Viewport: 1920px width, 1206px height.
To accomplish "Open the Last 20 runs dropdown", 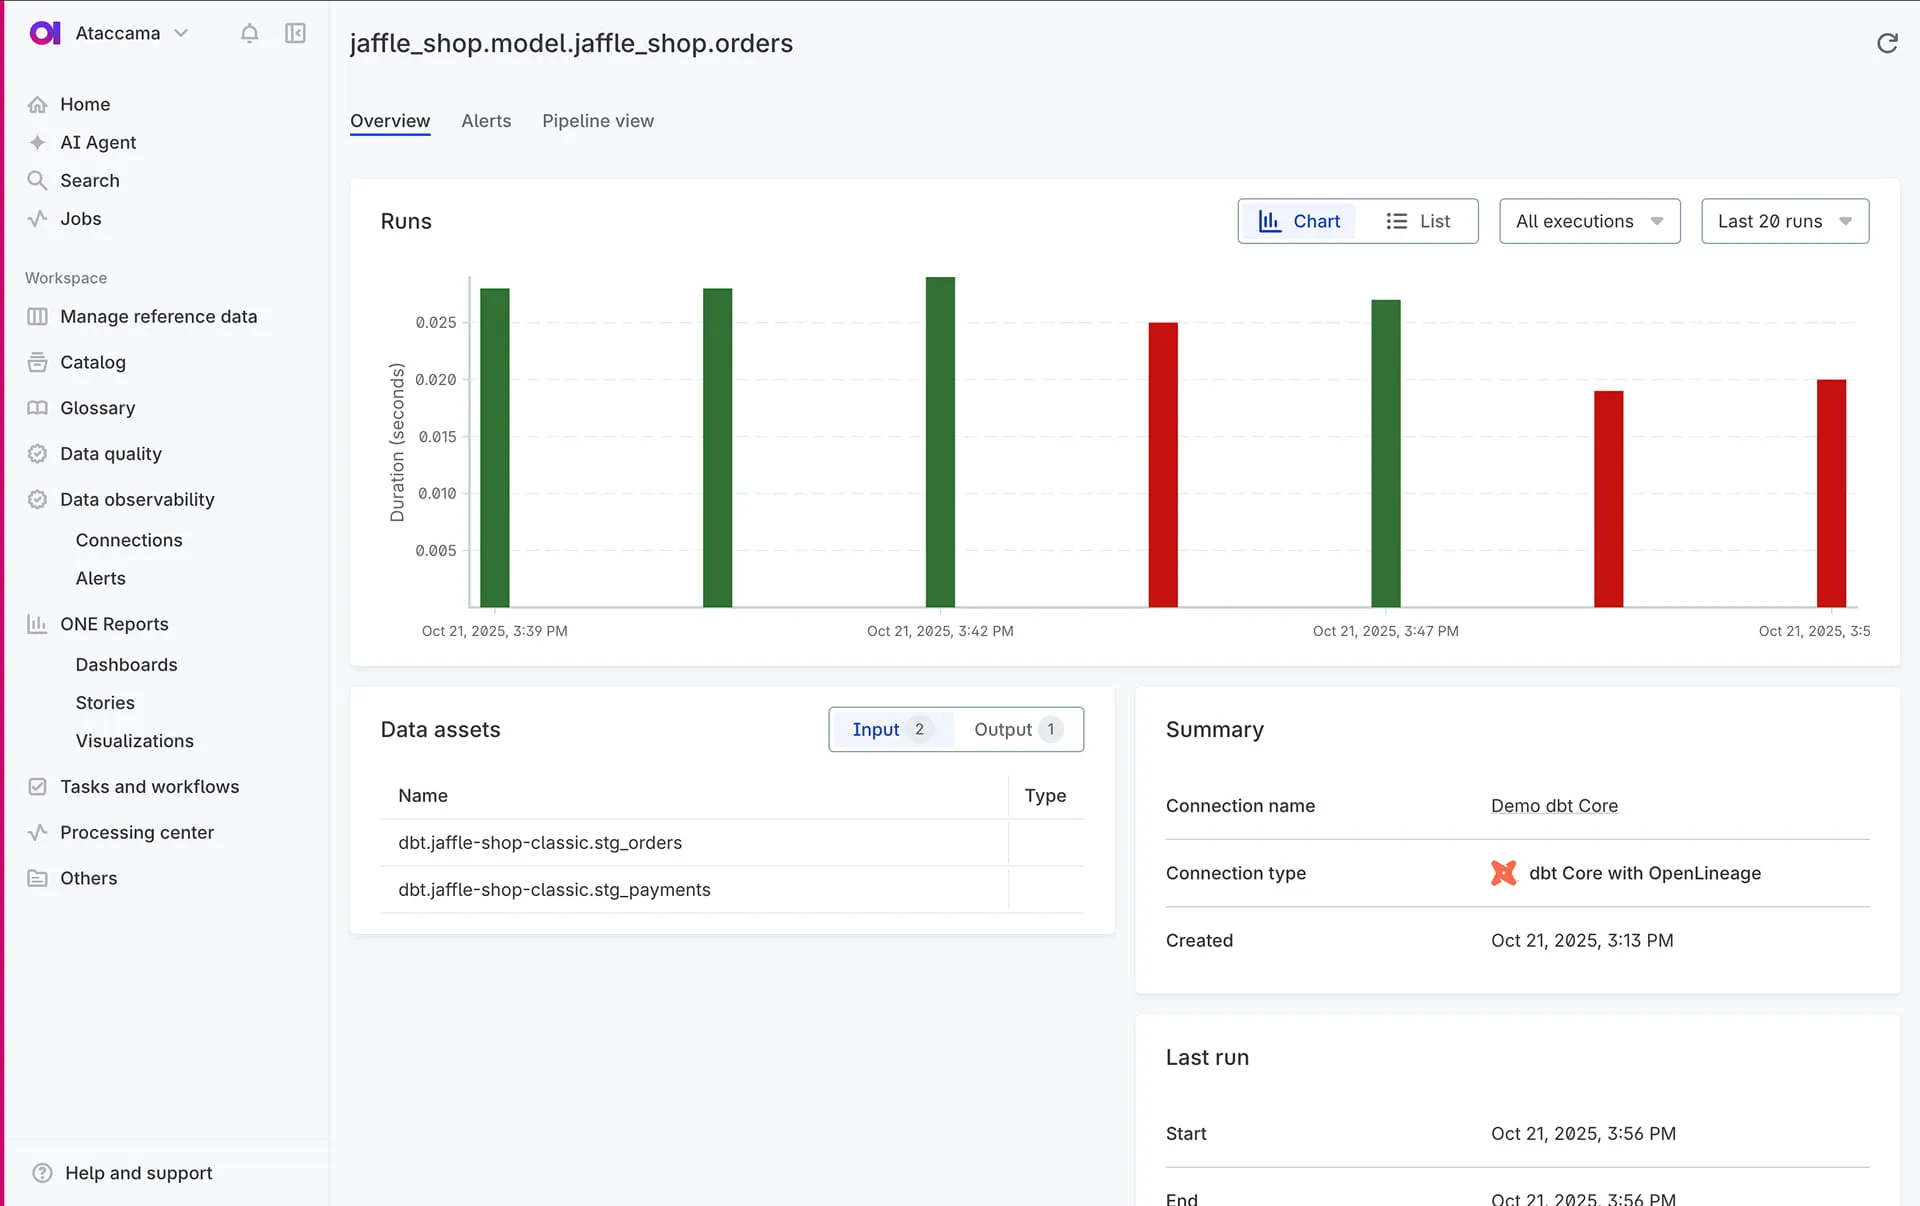I will coord(1784,221).
